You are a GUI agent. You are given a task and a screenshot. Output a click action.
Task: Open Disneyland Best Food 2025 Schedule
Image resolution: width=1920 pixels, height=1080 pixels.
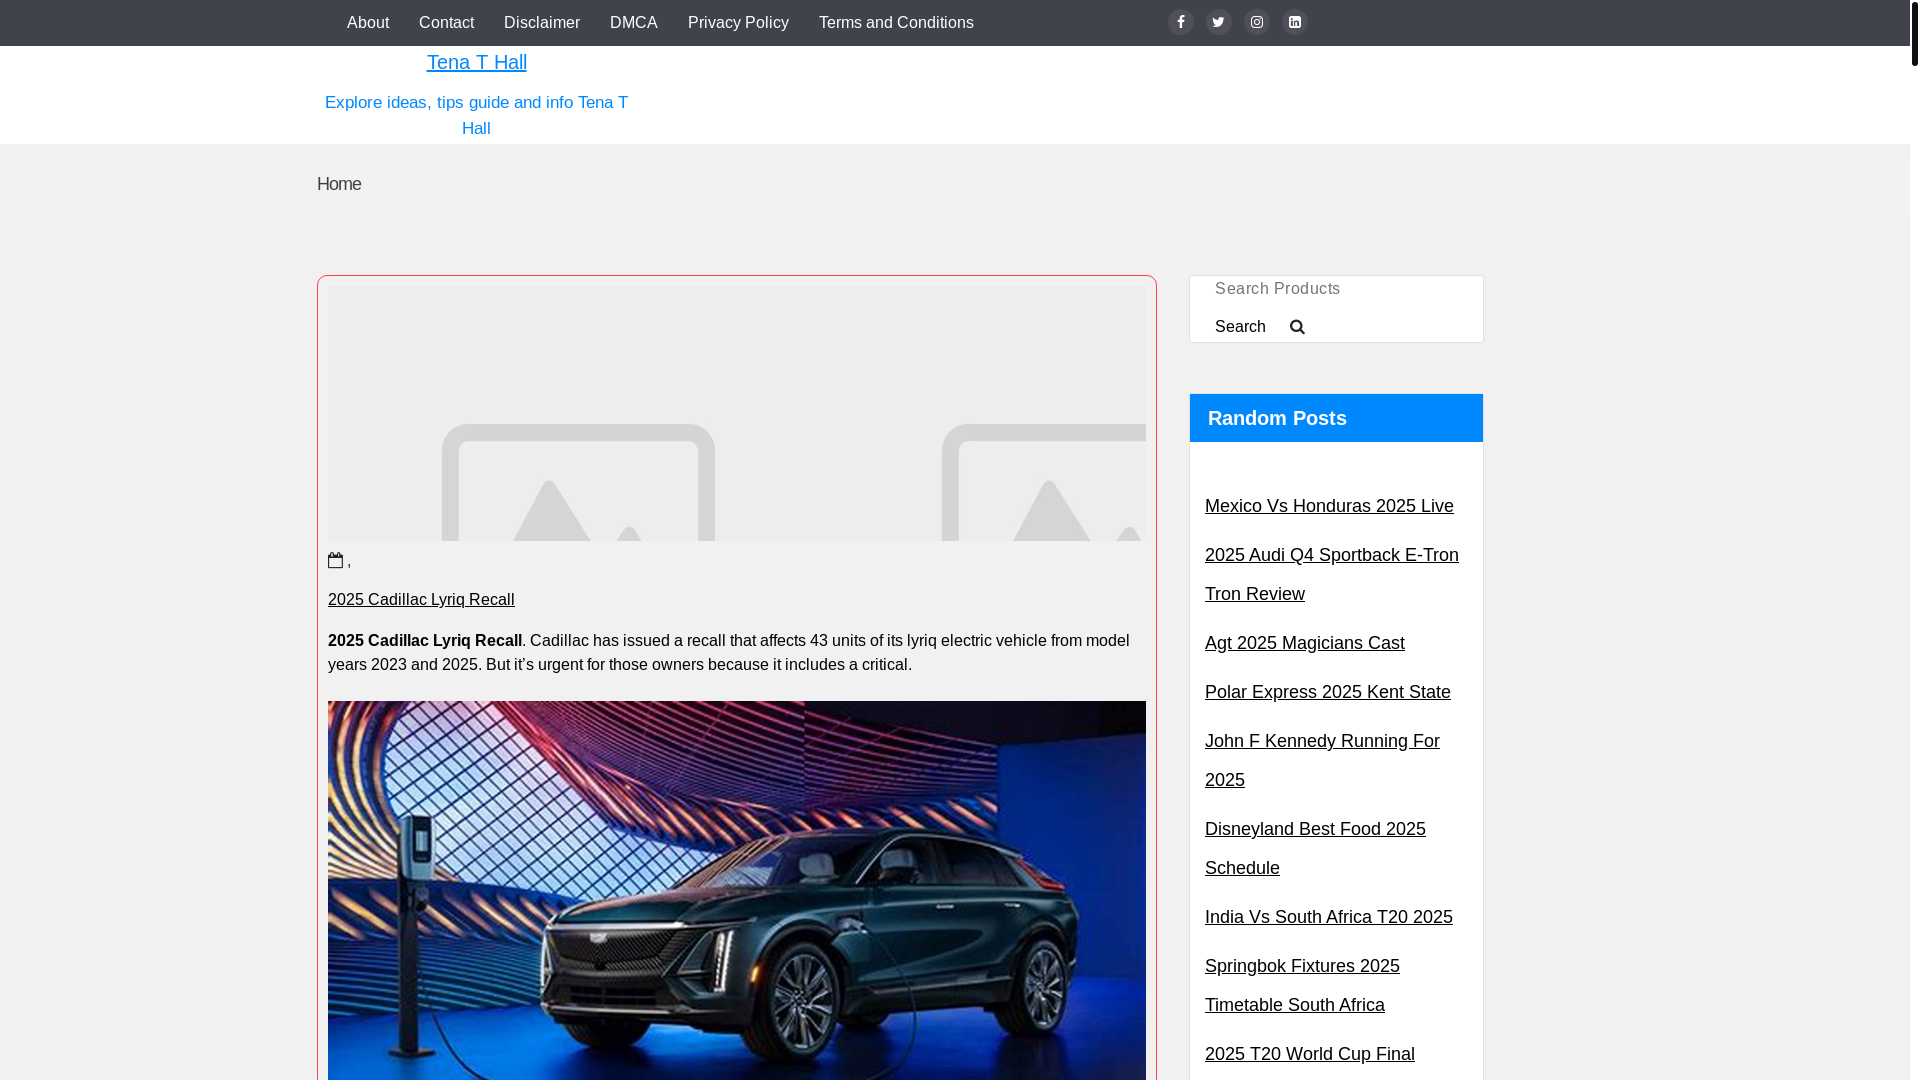pyautogui.click(x=1315, y=848)
